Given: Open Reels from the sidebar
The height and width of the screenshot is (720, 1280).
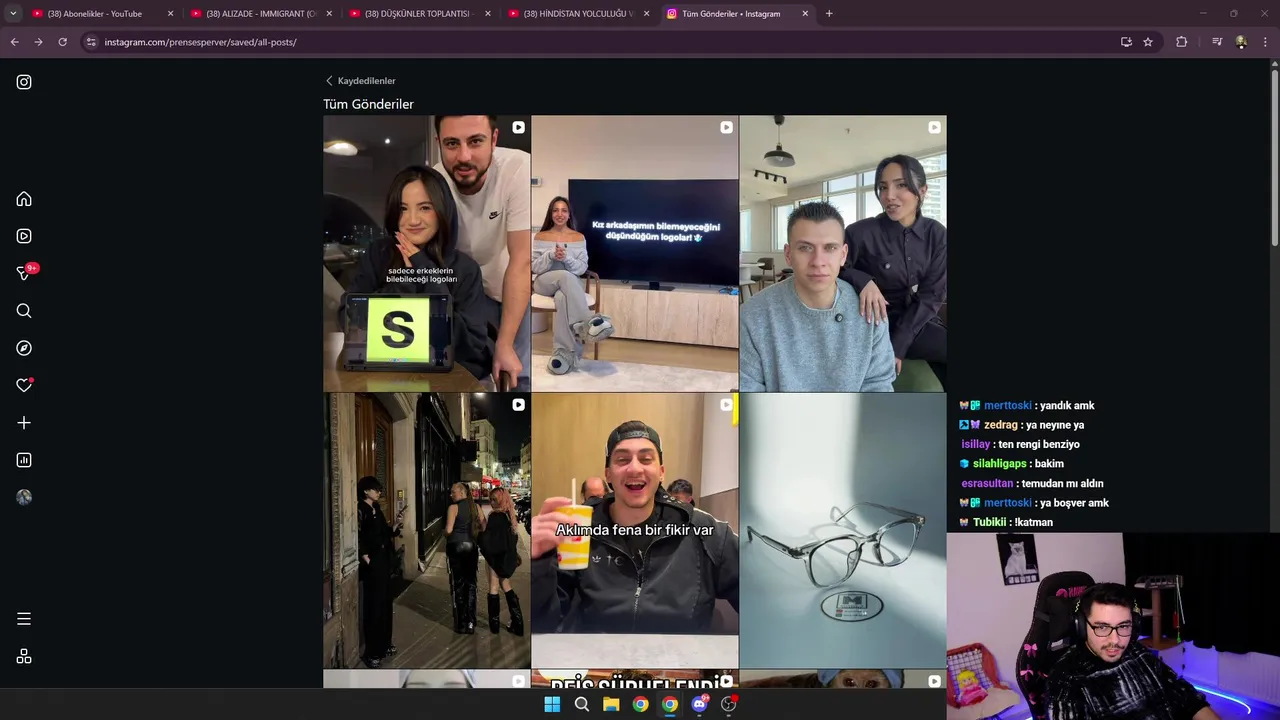Looking at the screenshot, I should pos(24,236).
